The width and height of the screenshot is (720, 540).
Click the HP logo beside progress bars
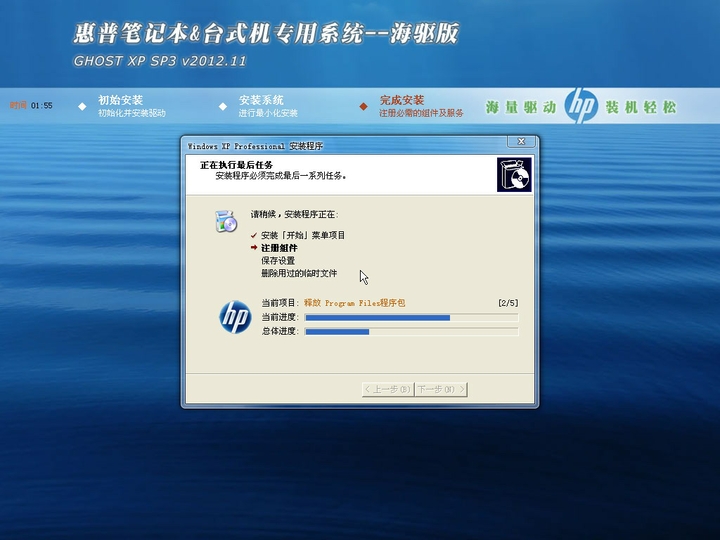pyautogui.click(x=234, y=317)
